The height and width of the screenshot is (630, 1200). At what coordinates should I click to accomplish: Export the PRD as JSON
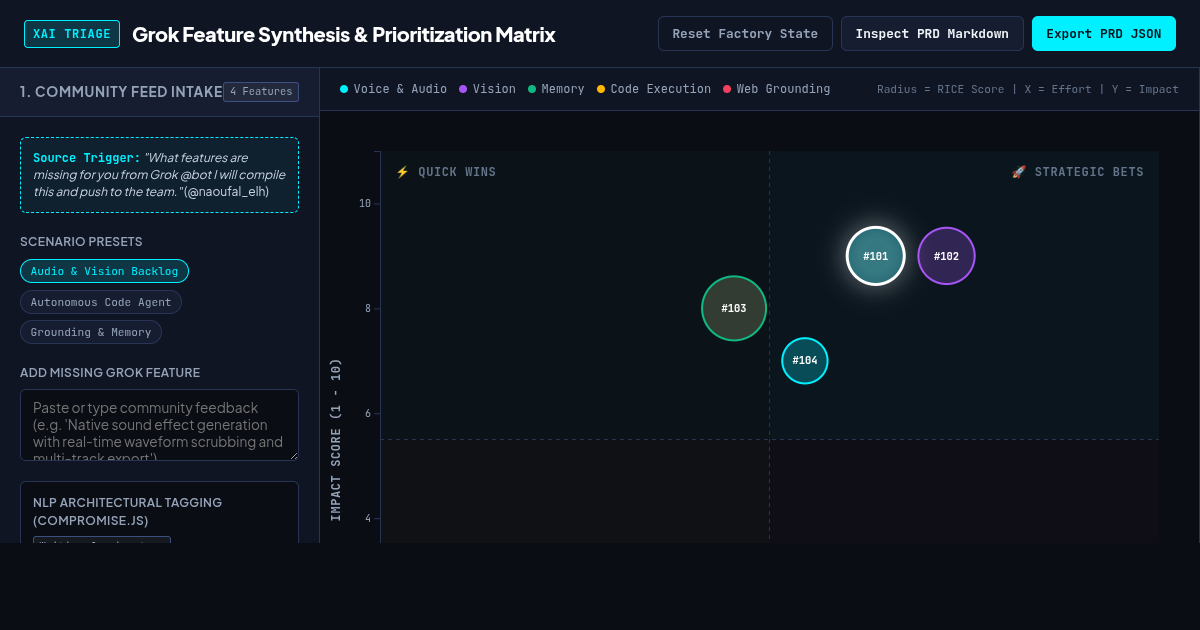[1104, 34]
